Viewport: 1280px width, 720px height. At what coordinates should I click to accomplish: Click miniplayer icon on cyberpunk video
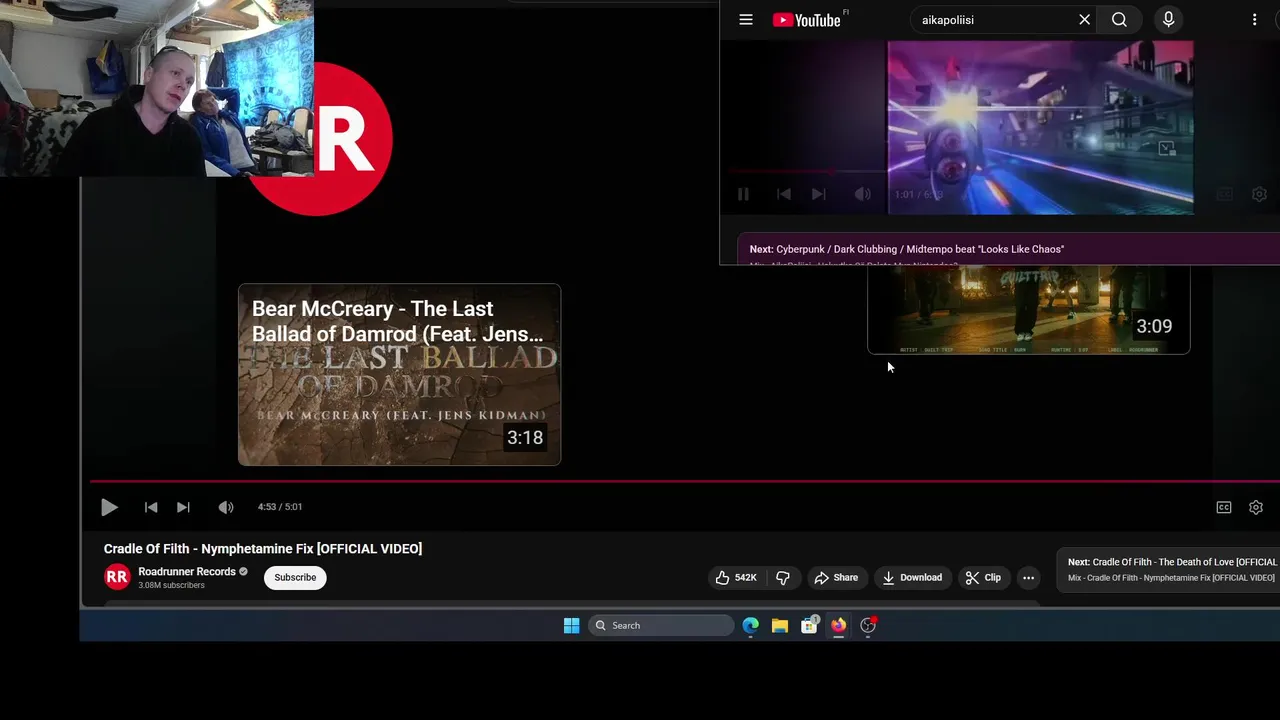coord(1166,148)
